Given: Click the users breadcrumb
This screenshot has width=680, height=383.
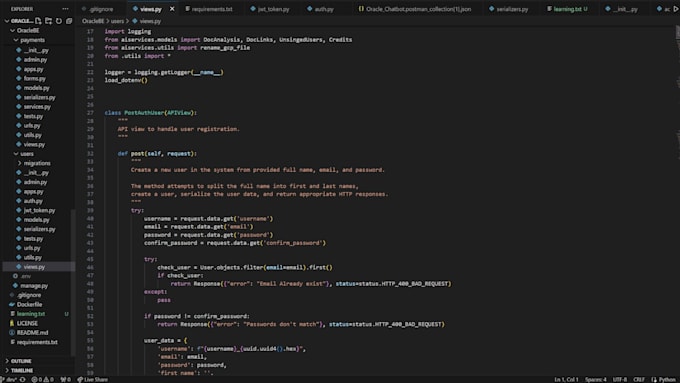Looking at the screenshot, I should pos(117,21).
